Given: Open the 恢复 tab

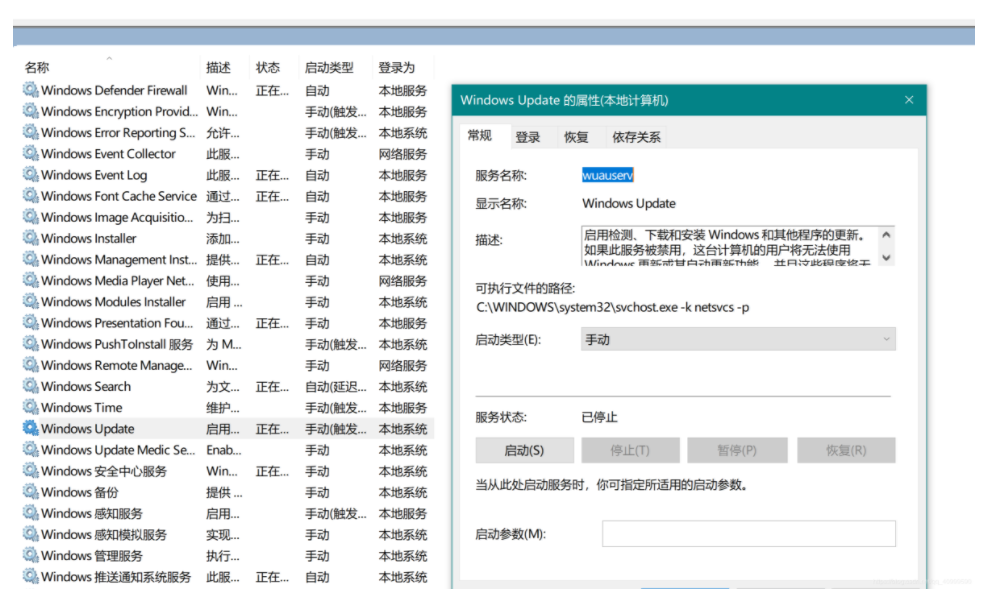Looking at the screenshot, I should pyautogui.click(x=576, y=137).
